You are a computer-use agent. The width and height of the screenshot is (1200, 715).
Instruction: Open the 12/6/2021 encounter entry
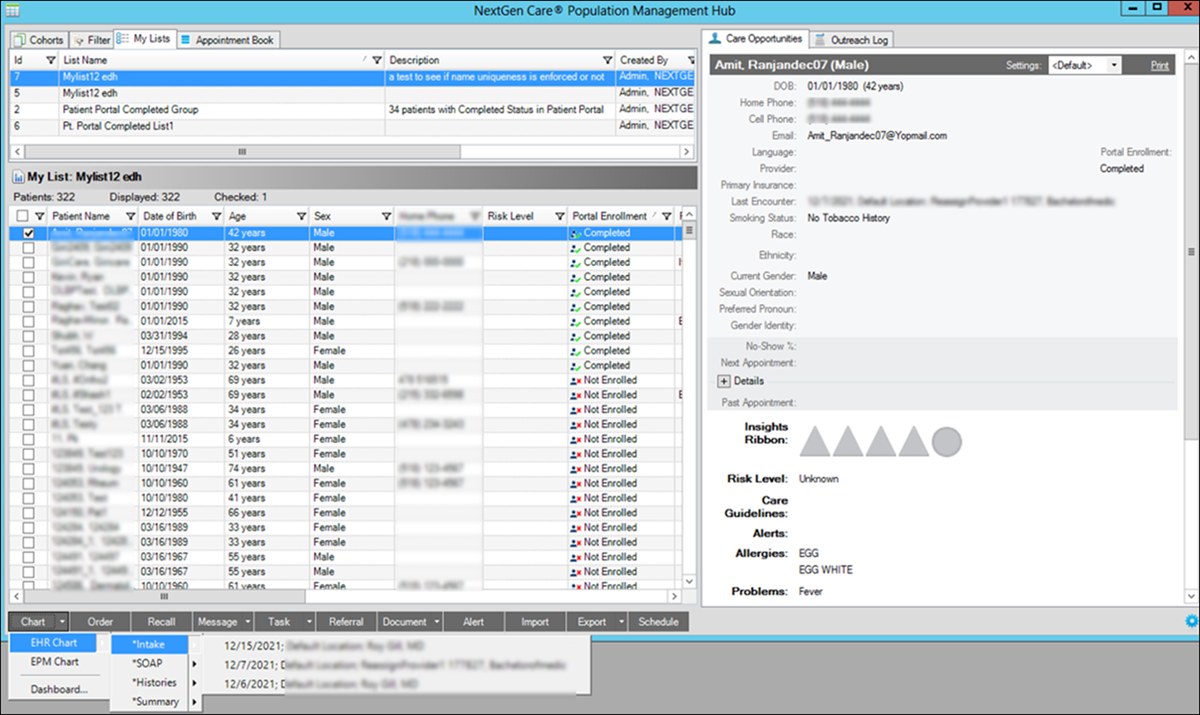point(398,683)
